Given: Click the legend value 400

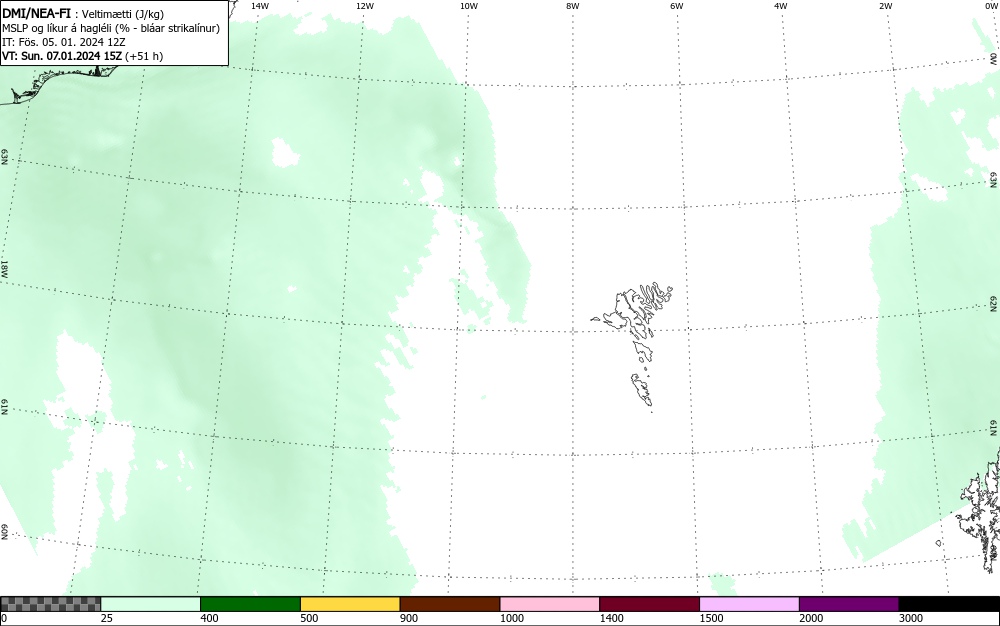Looking at the screenshot, I should (209, 618).
